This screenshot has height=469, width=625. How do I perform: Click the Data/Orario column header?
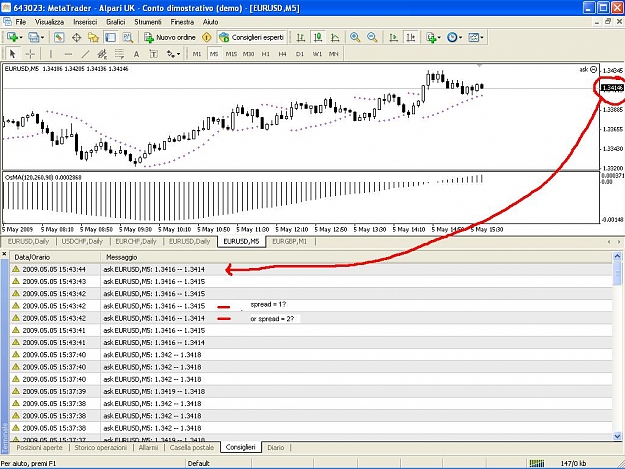(55, 257)
